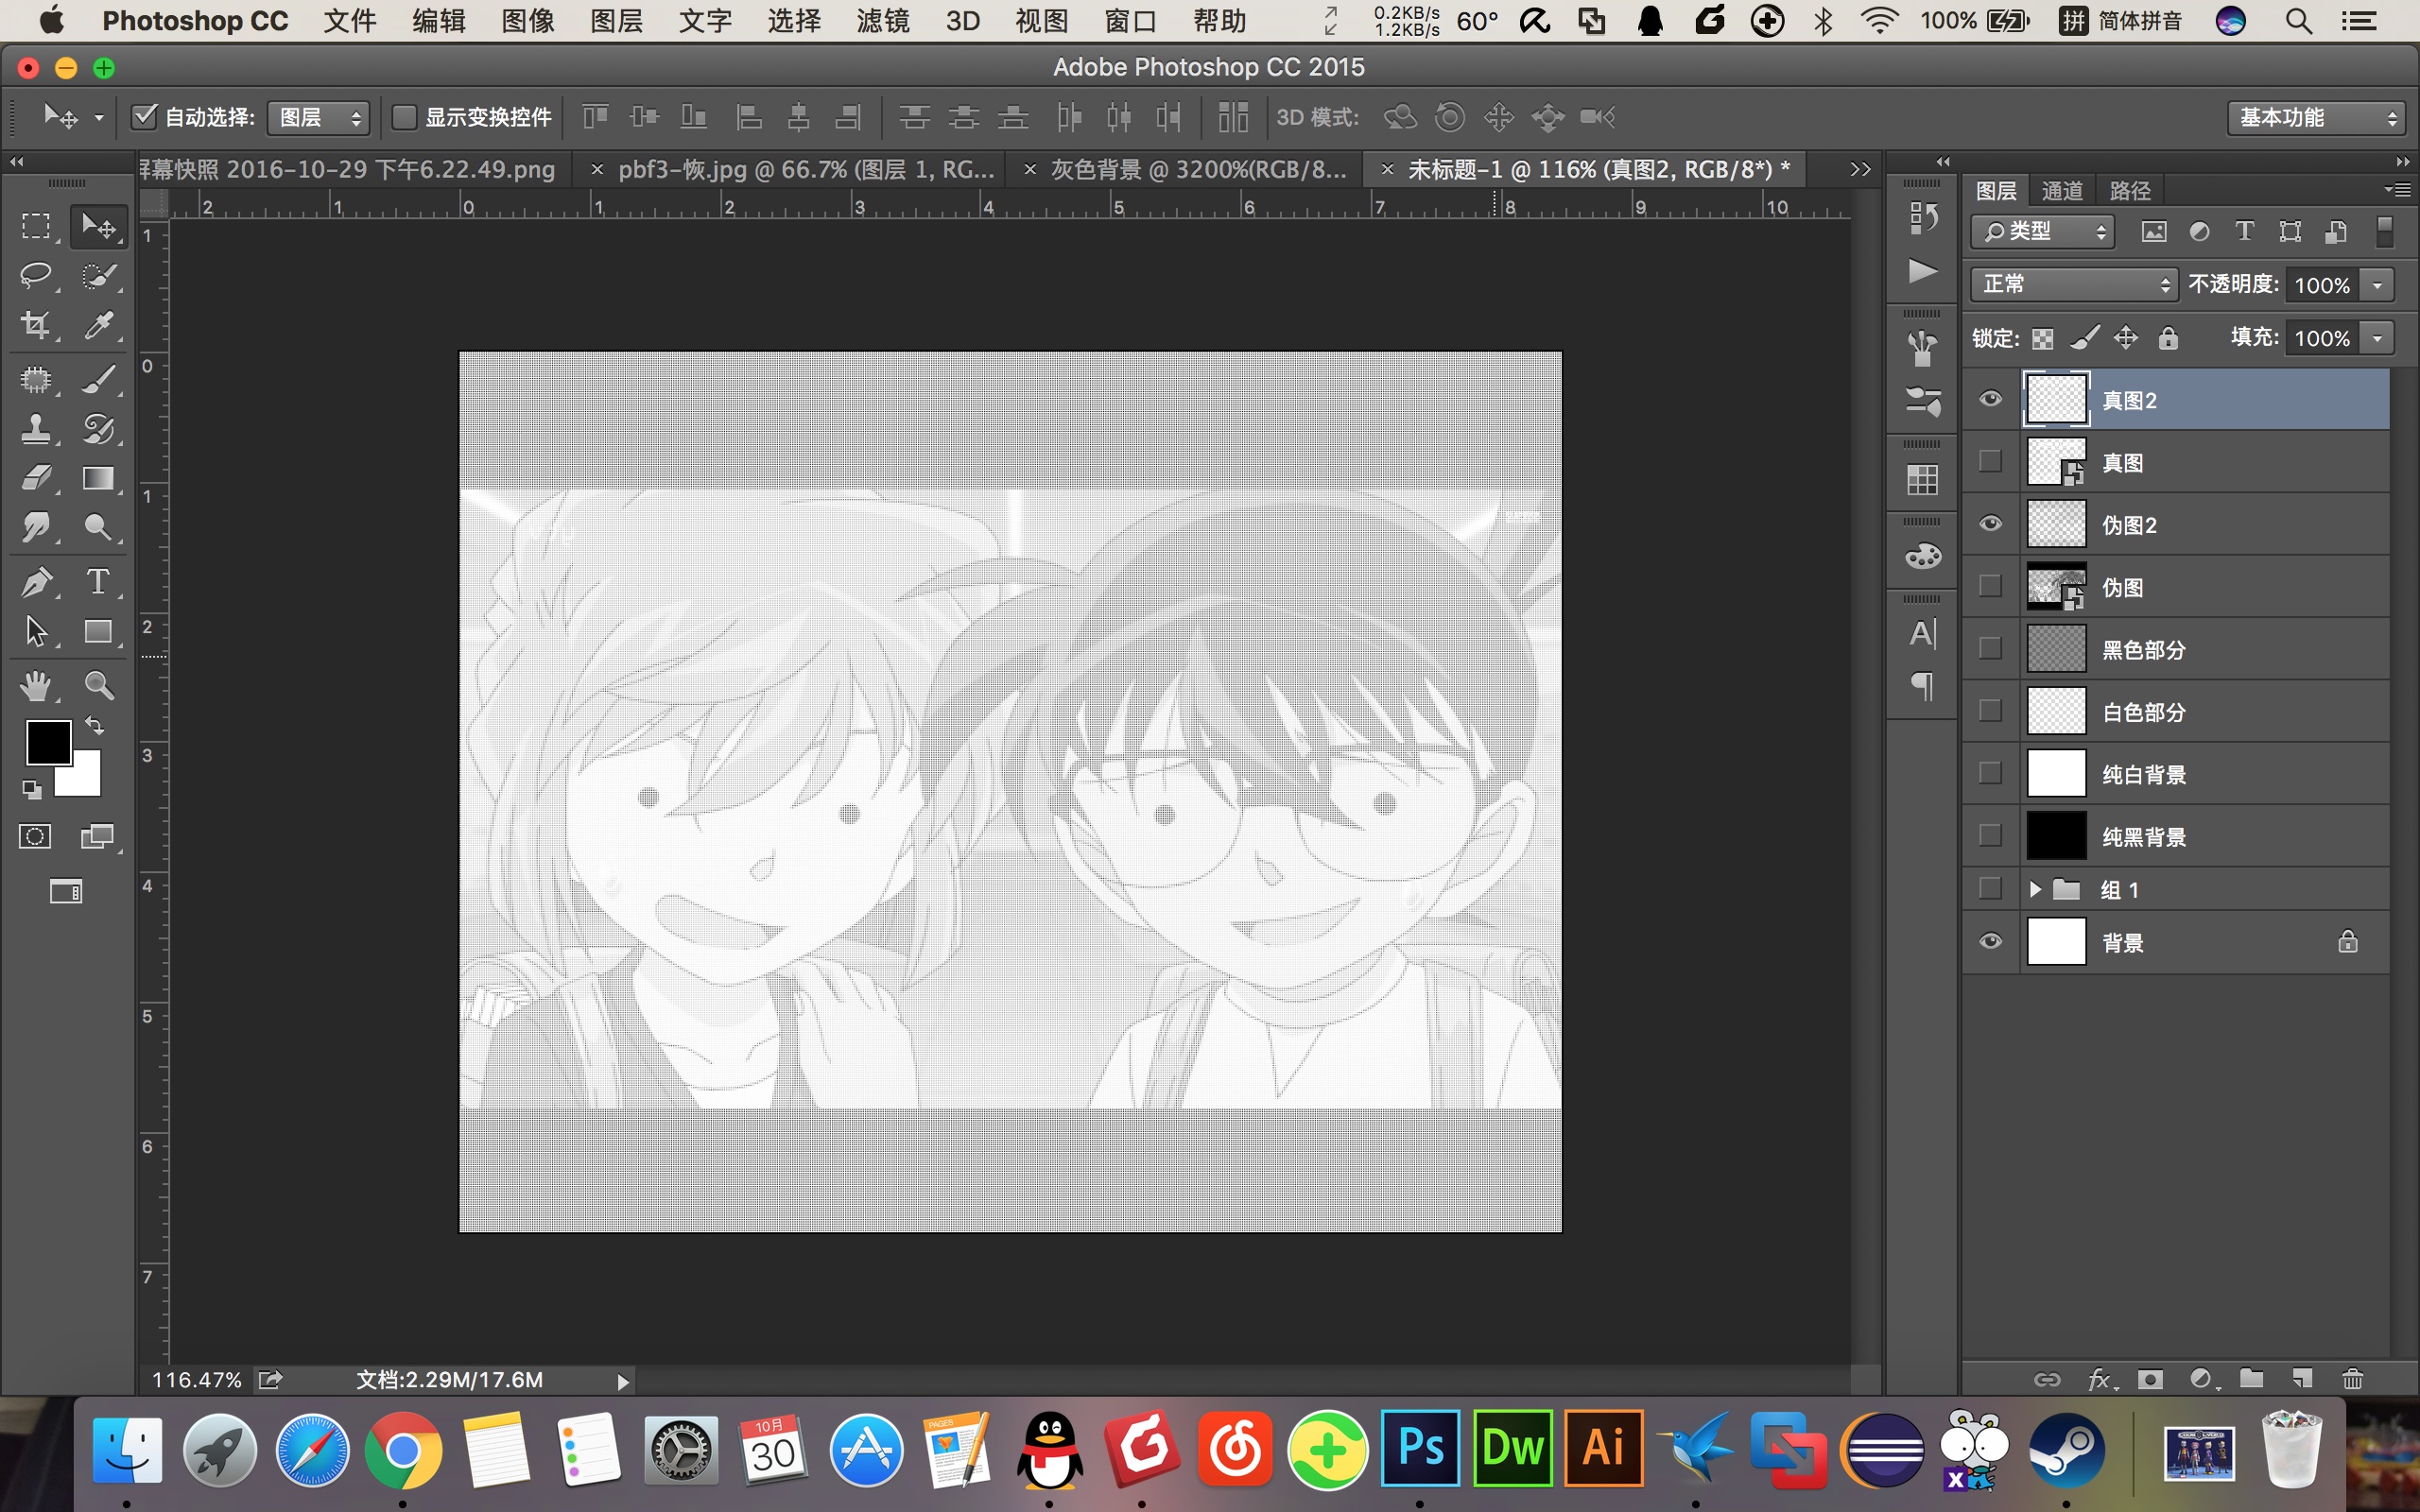
Task: Open the 不透明度 opacity arrow
Action: (x=2378, y=285)
